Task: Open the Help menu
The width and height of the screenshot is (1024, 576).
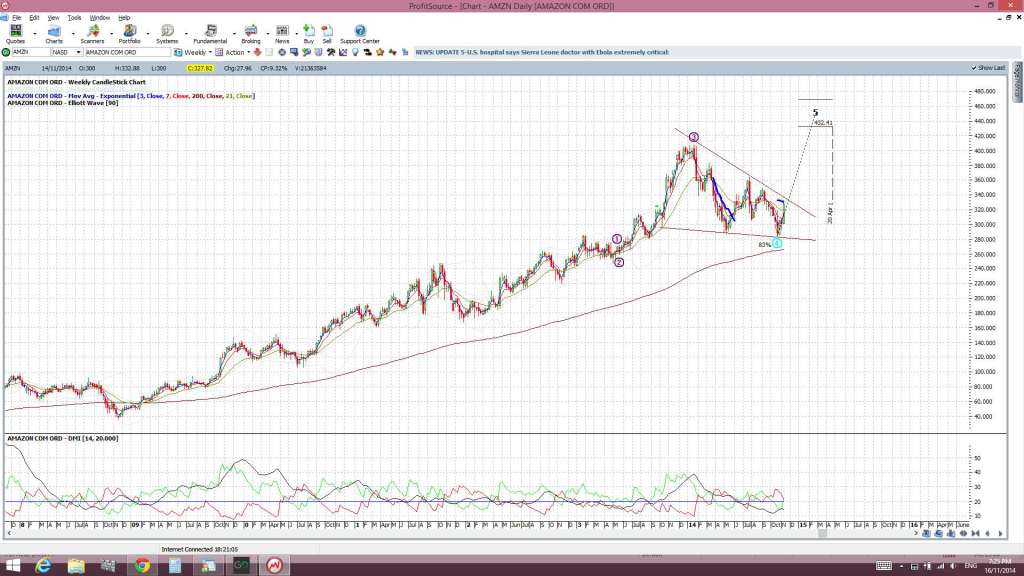Action: coord(124,18)
